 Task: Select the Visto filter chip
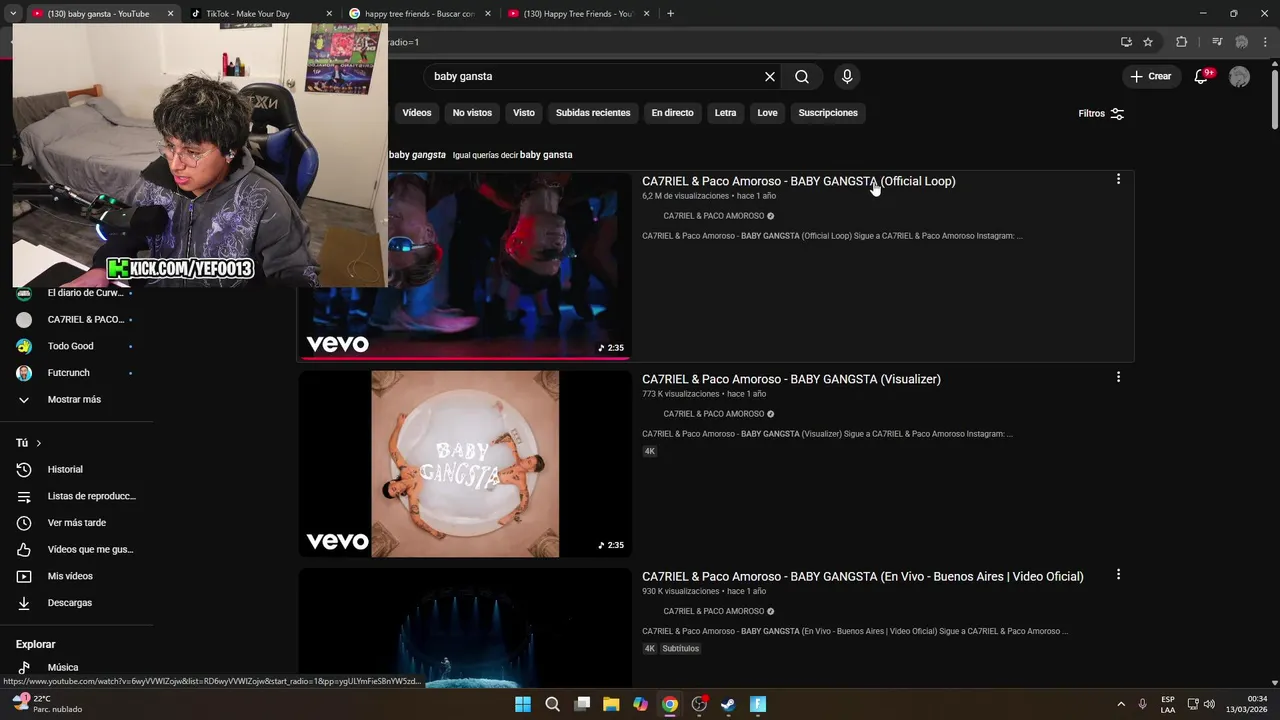pyautogui.click(x=524, y=113)
